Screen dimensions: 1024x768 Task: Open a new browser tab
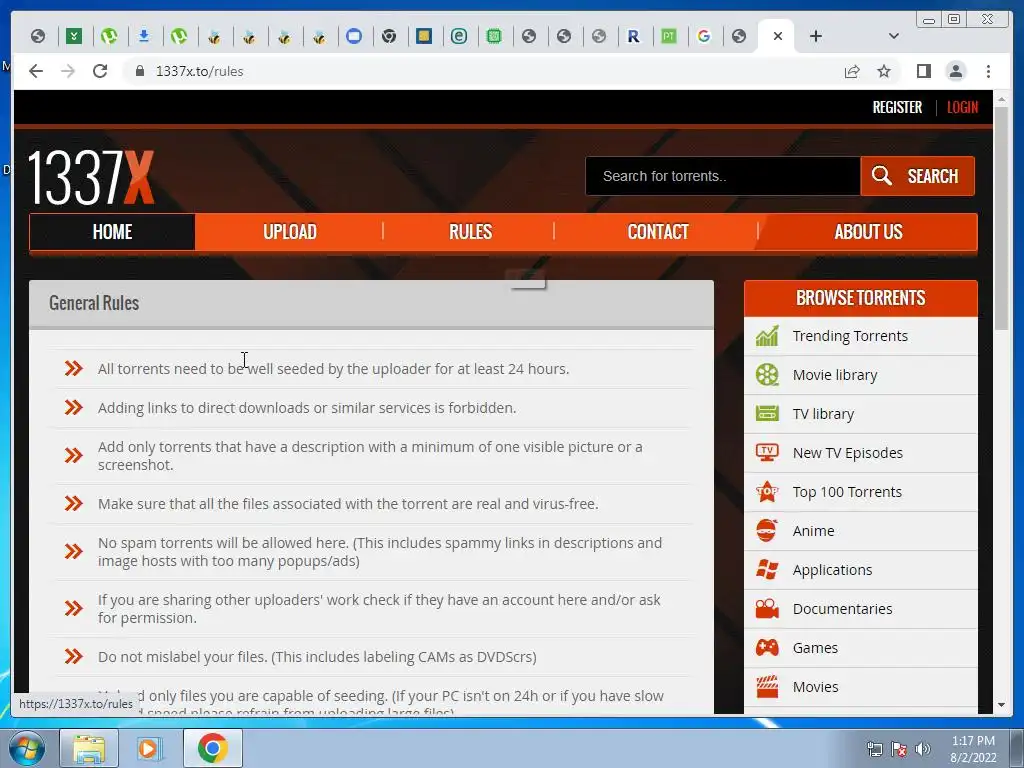point(816,36)
